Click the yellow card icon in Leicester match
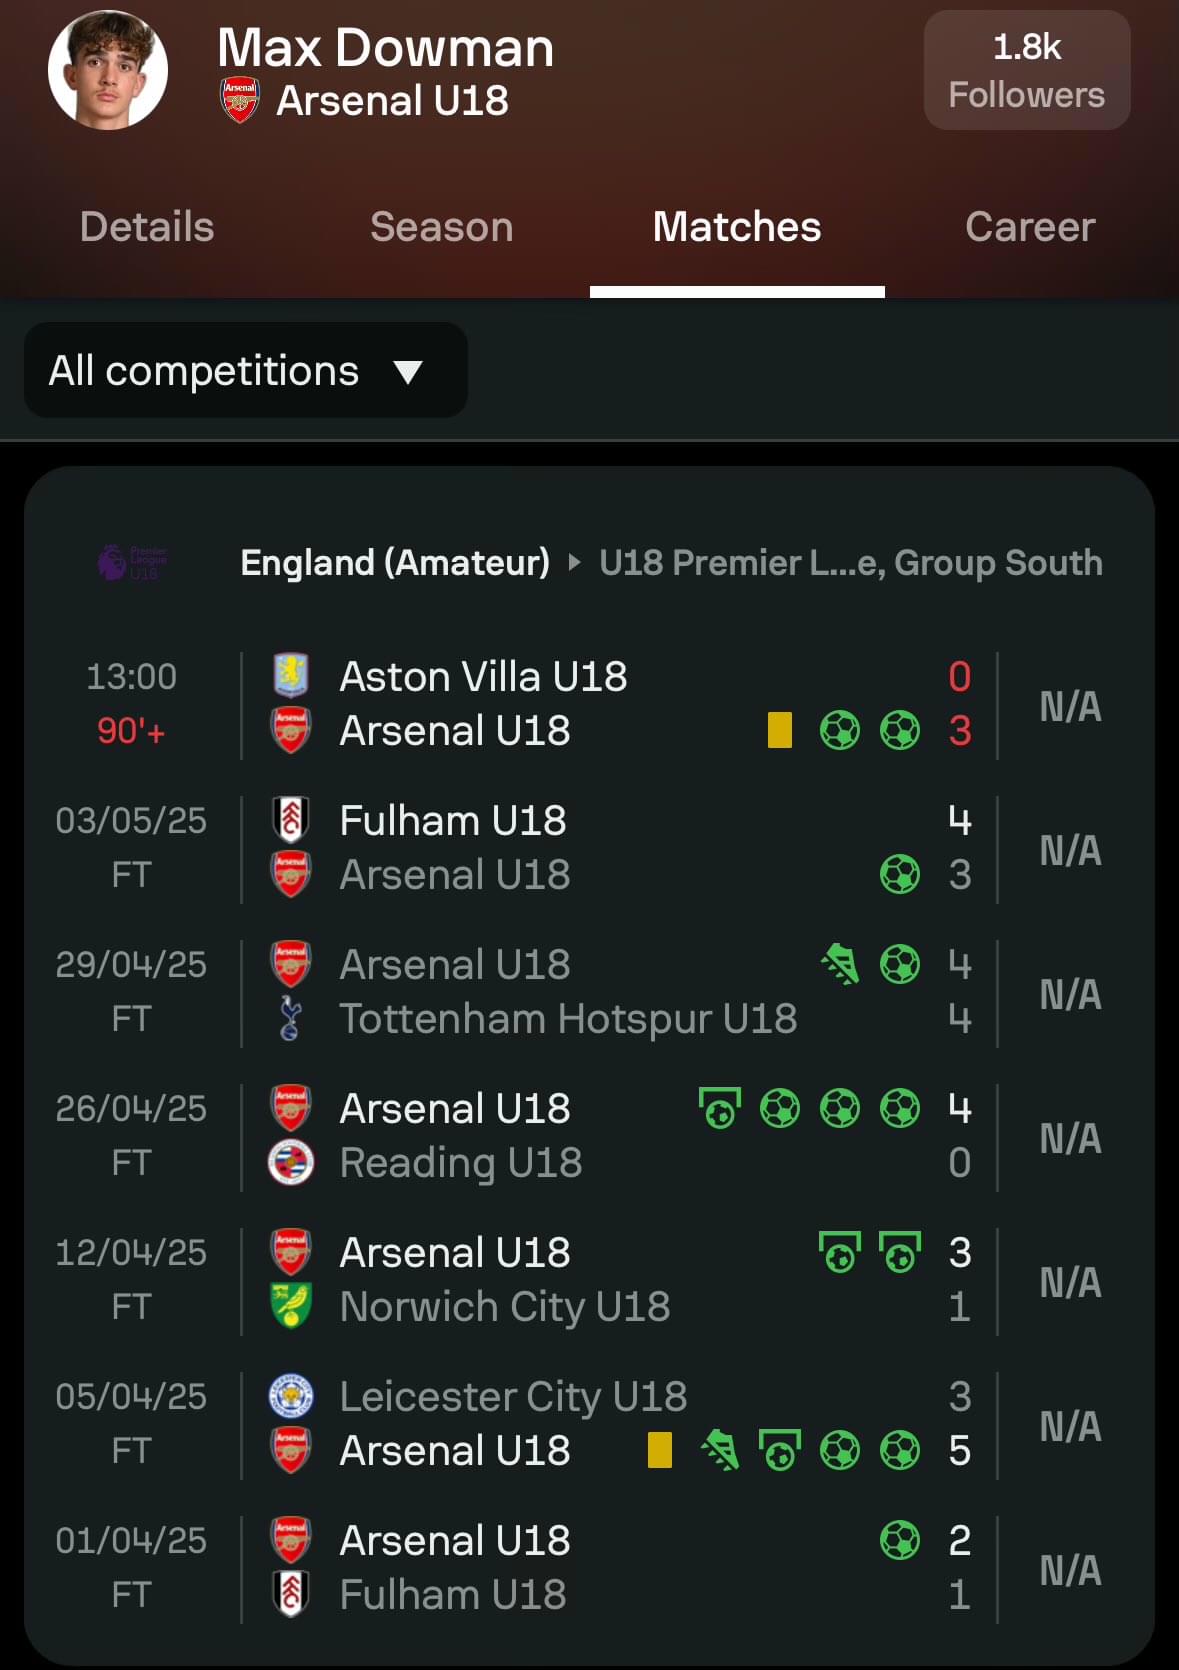This screenshot has height=1670, width=1179. pyautogui.click(x=660, y=1450)
